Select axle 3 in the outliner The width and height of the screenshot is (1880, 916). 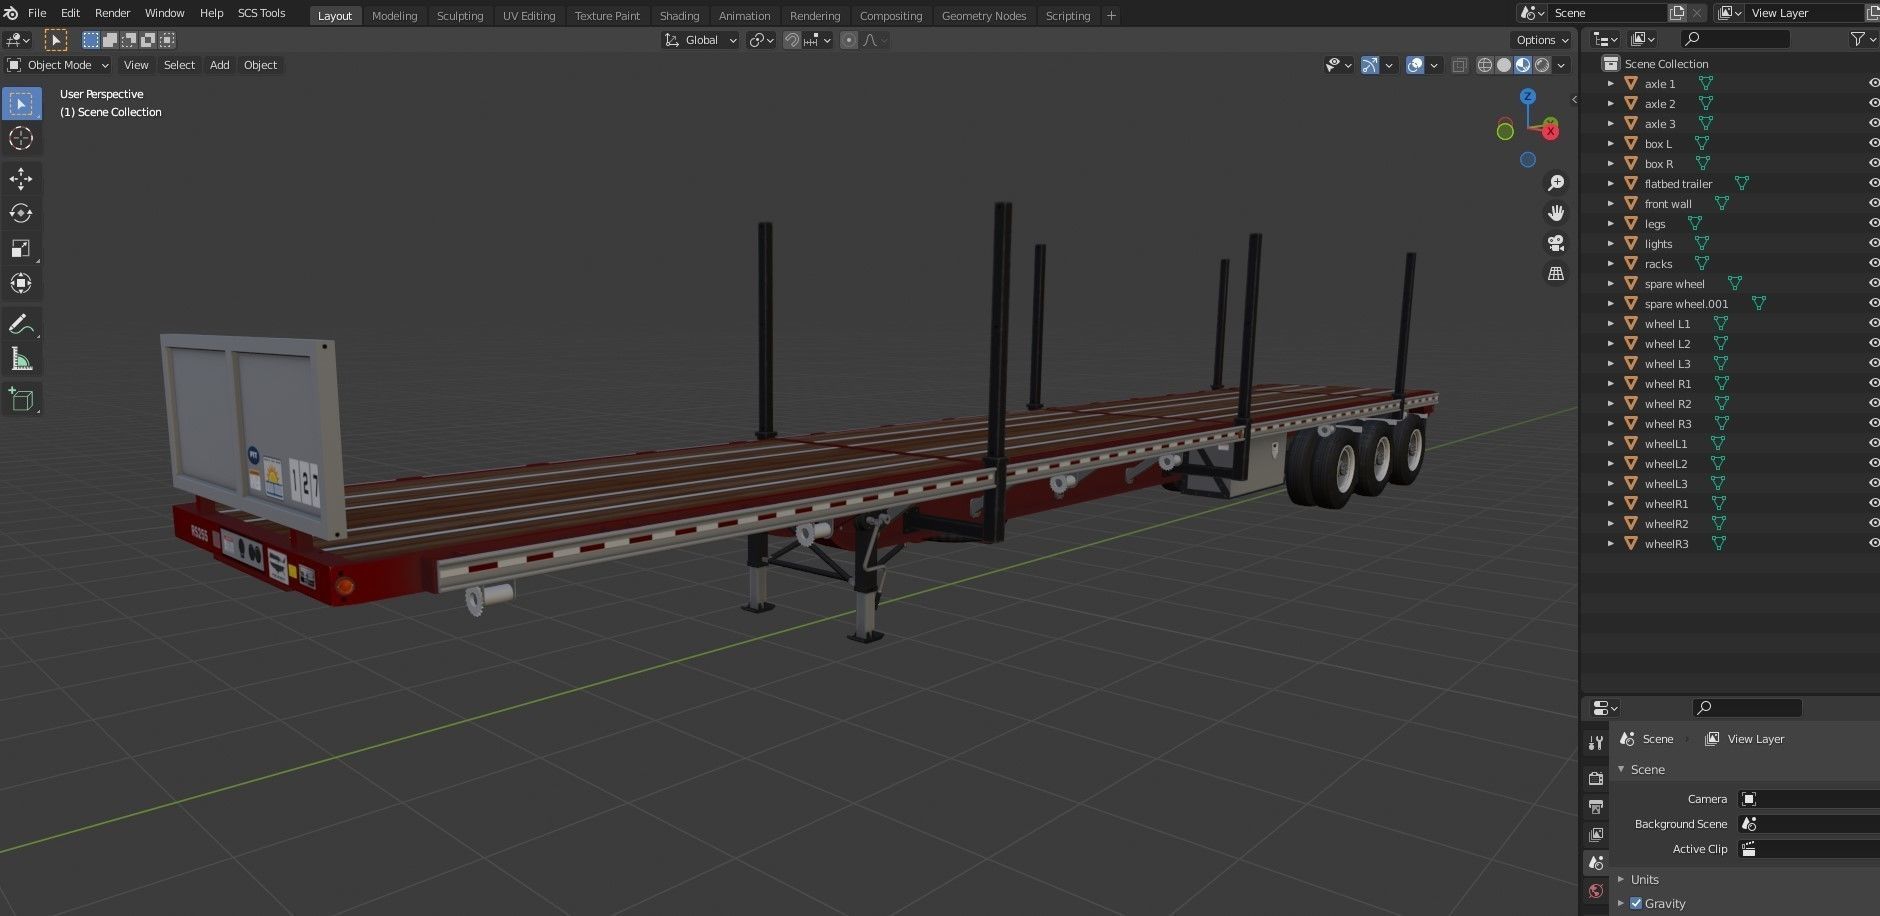1660,124
